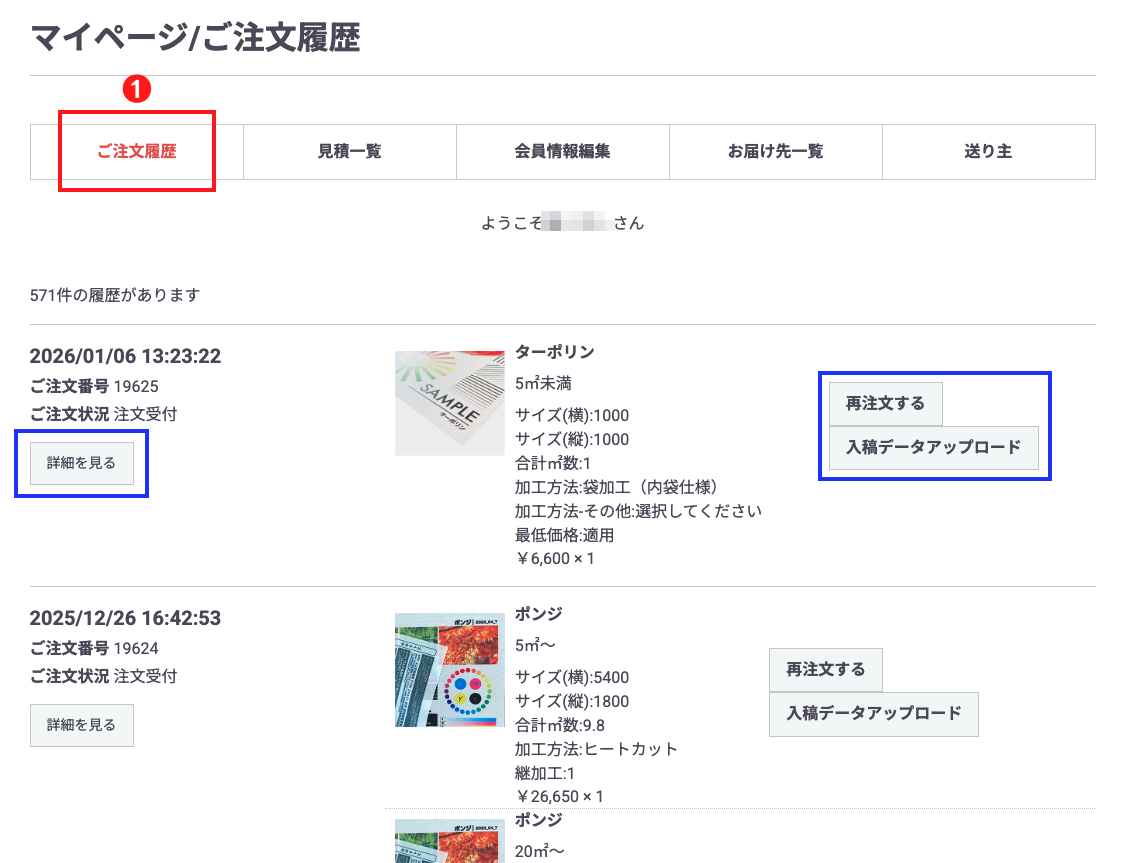Click the ターポリン sample product thumbnail
1121x863 pixels.
448,403
